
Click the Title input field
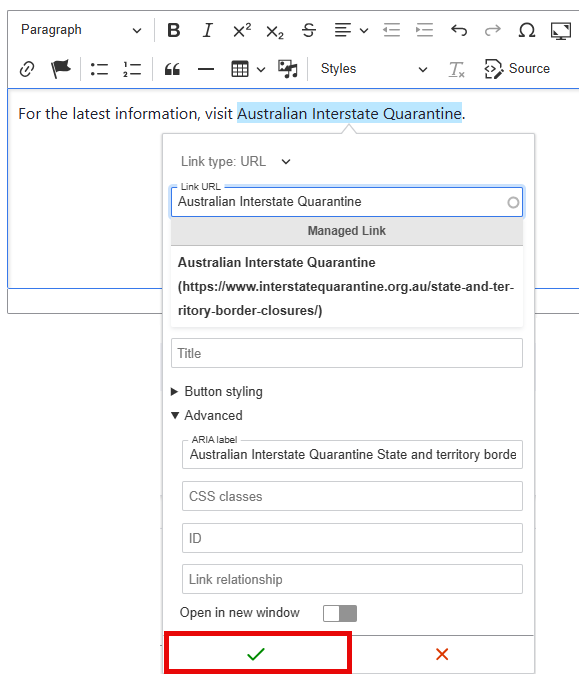click(x=347, y=353)
